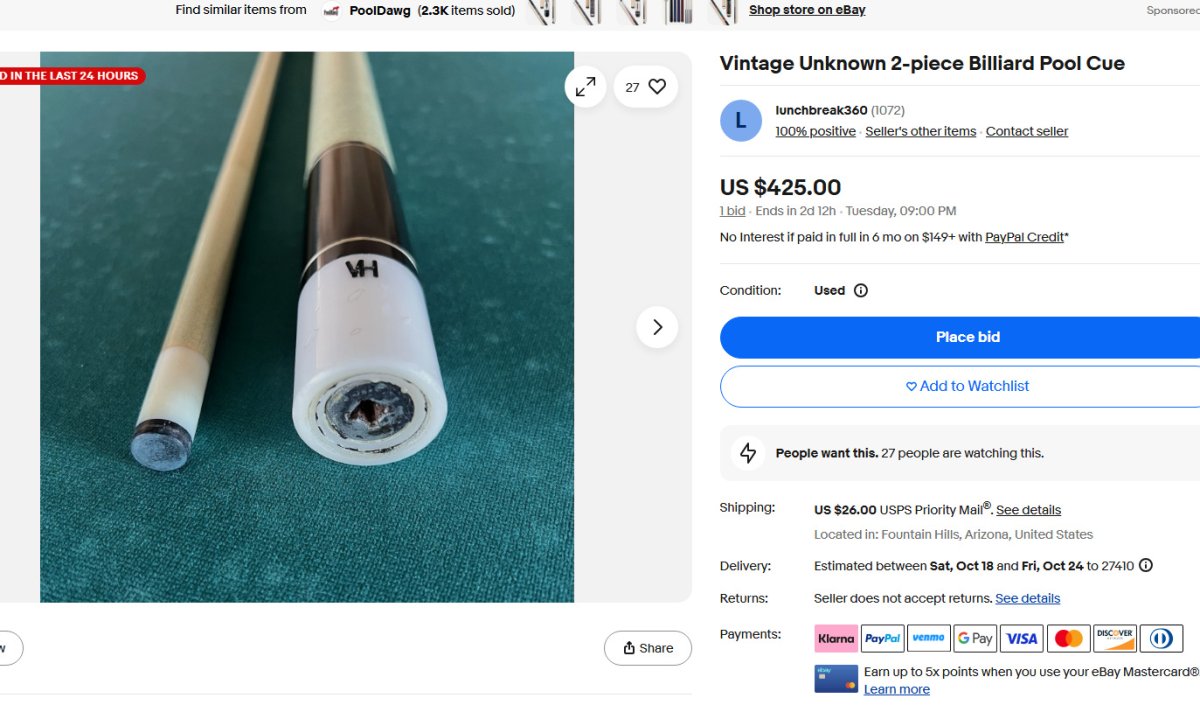Viewport: 1200px width, 705px height.
Task: Show the next product photo
Action: click(x=657, y=327)
